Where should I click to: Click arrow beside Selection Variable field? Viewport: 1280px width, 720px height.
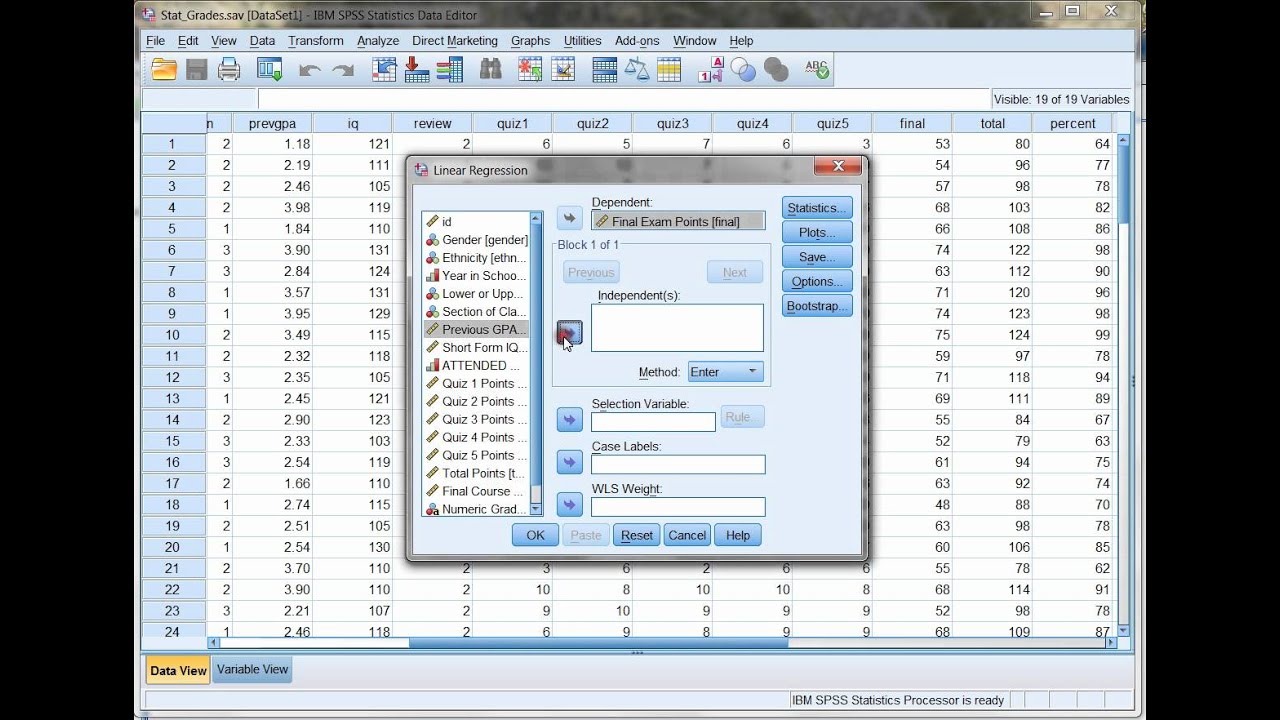[x=569, y=420]
